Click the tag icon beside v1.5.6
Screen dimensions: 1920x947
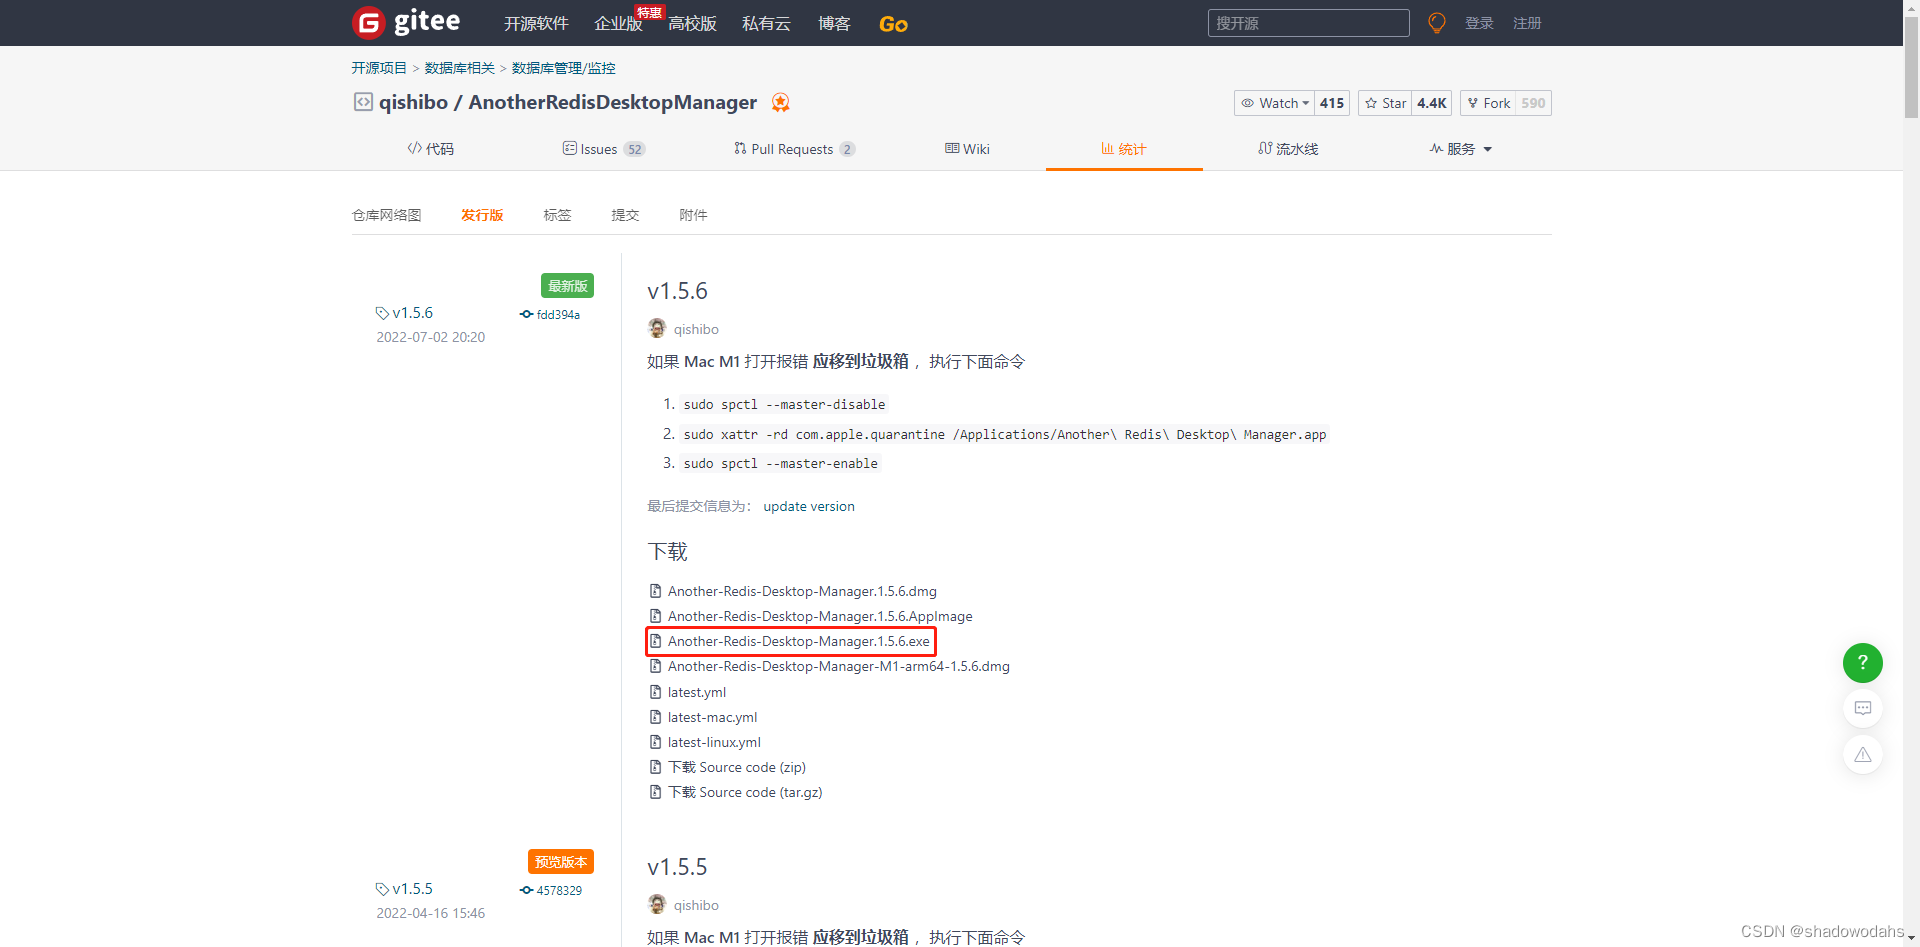click(382, 313)
